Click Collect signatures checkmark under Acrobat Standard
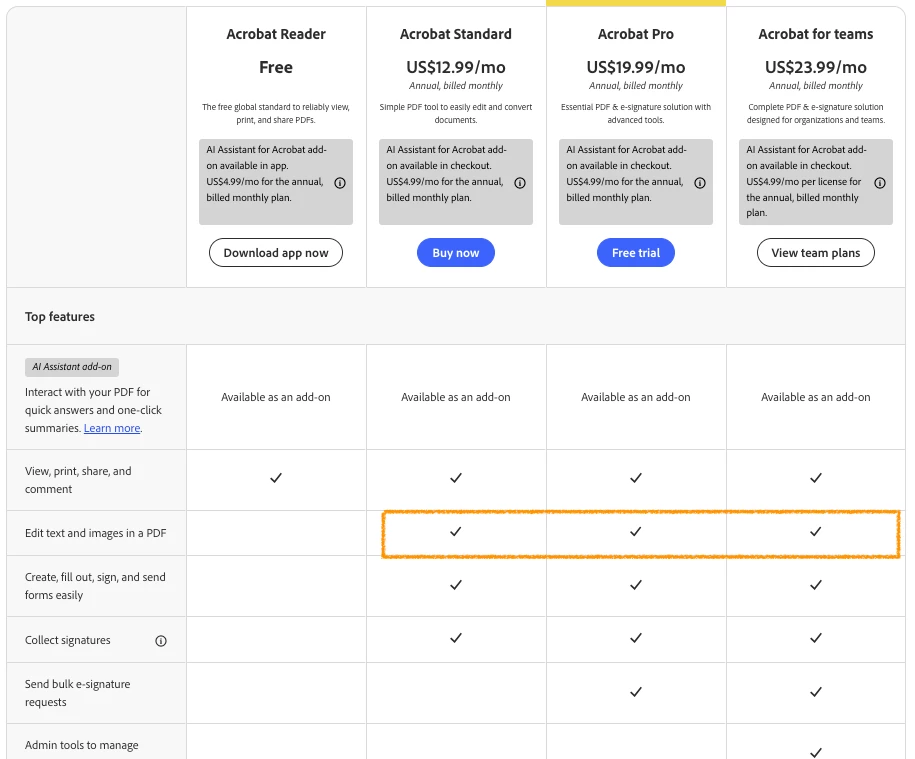The width and height of the screenshot is (915, 759). pyautogui.click(x=455, y=638)
